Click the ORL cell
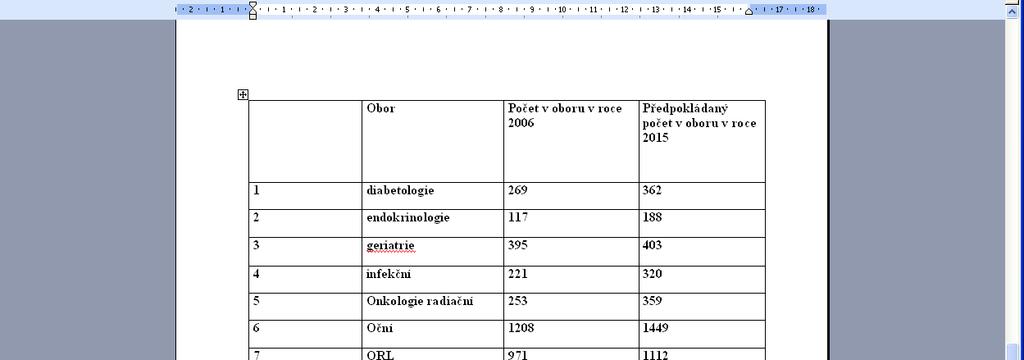 pos(432,354)
